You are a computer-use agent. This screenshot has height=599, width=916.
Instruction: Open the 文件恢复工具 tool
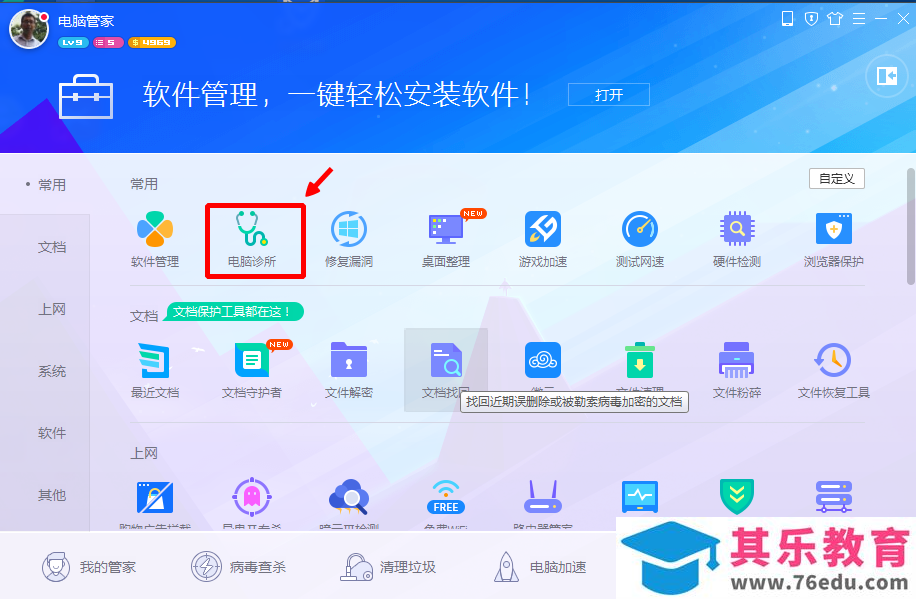(834, 371)
